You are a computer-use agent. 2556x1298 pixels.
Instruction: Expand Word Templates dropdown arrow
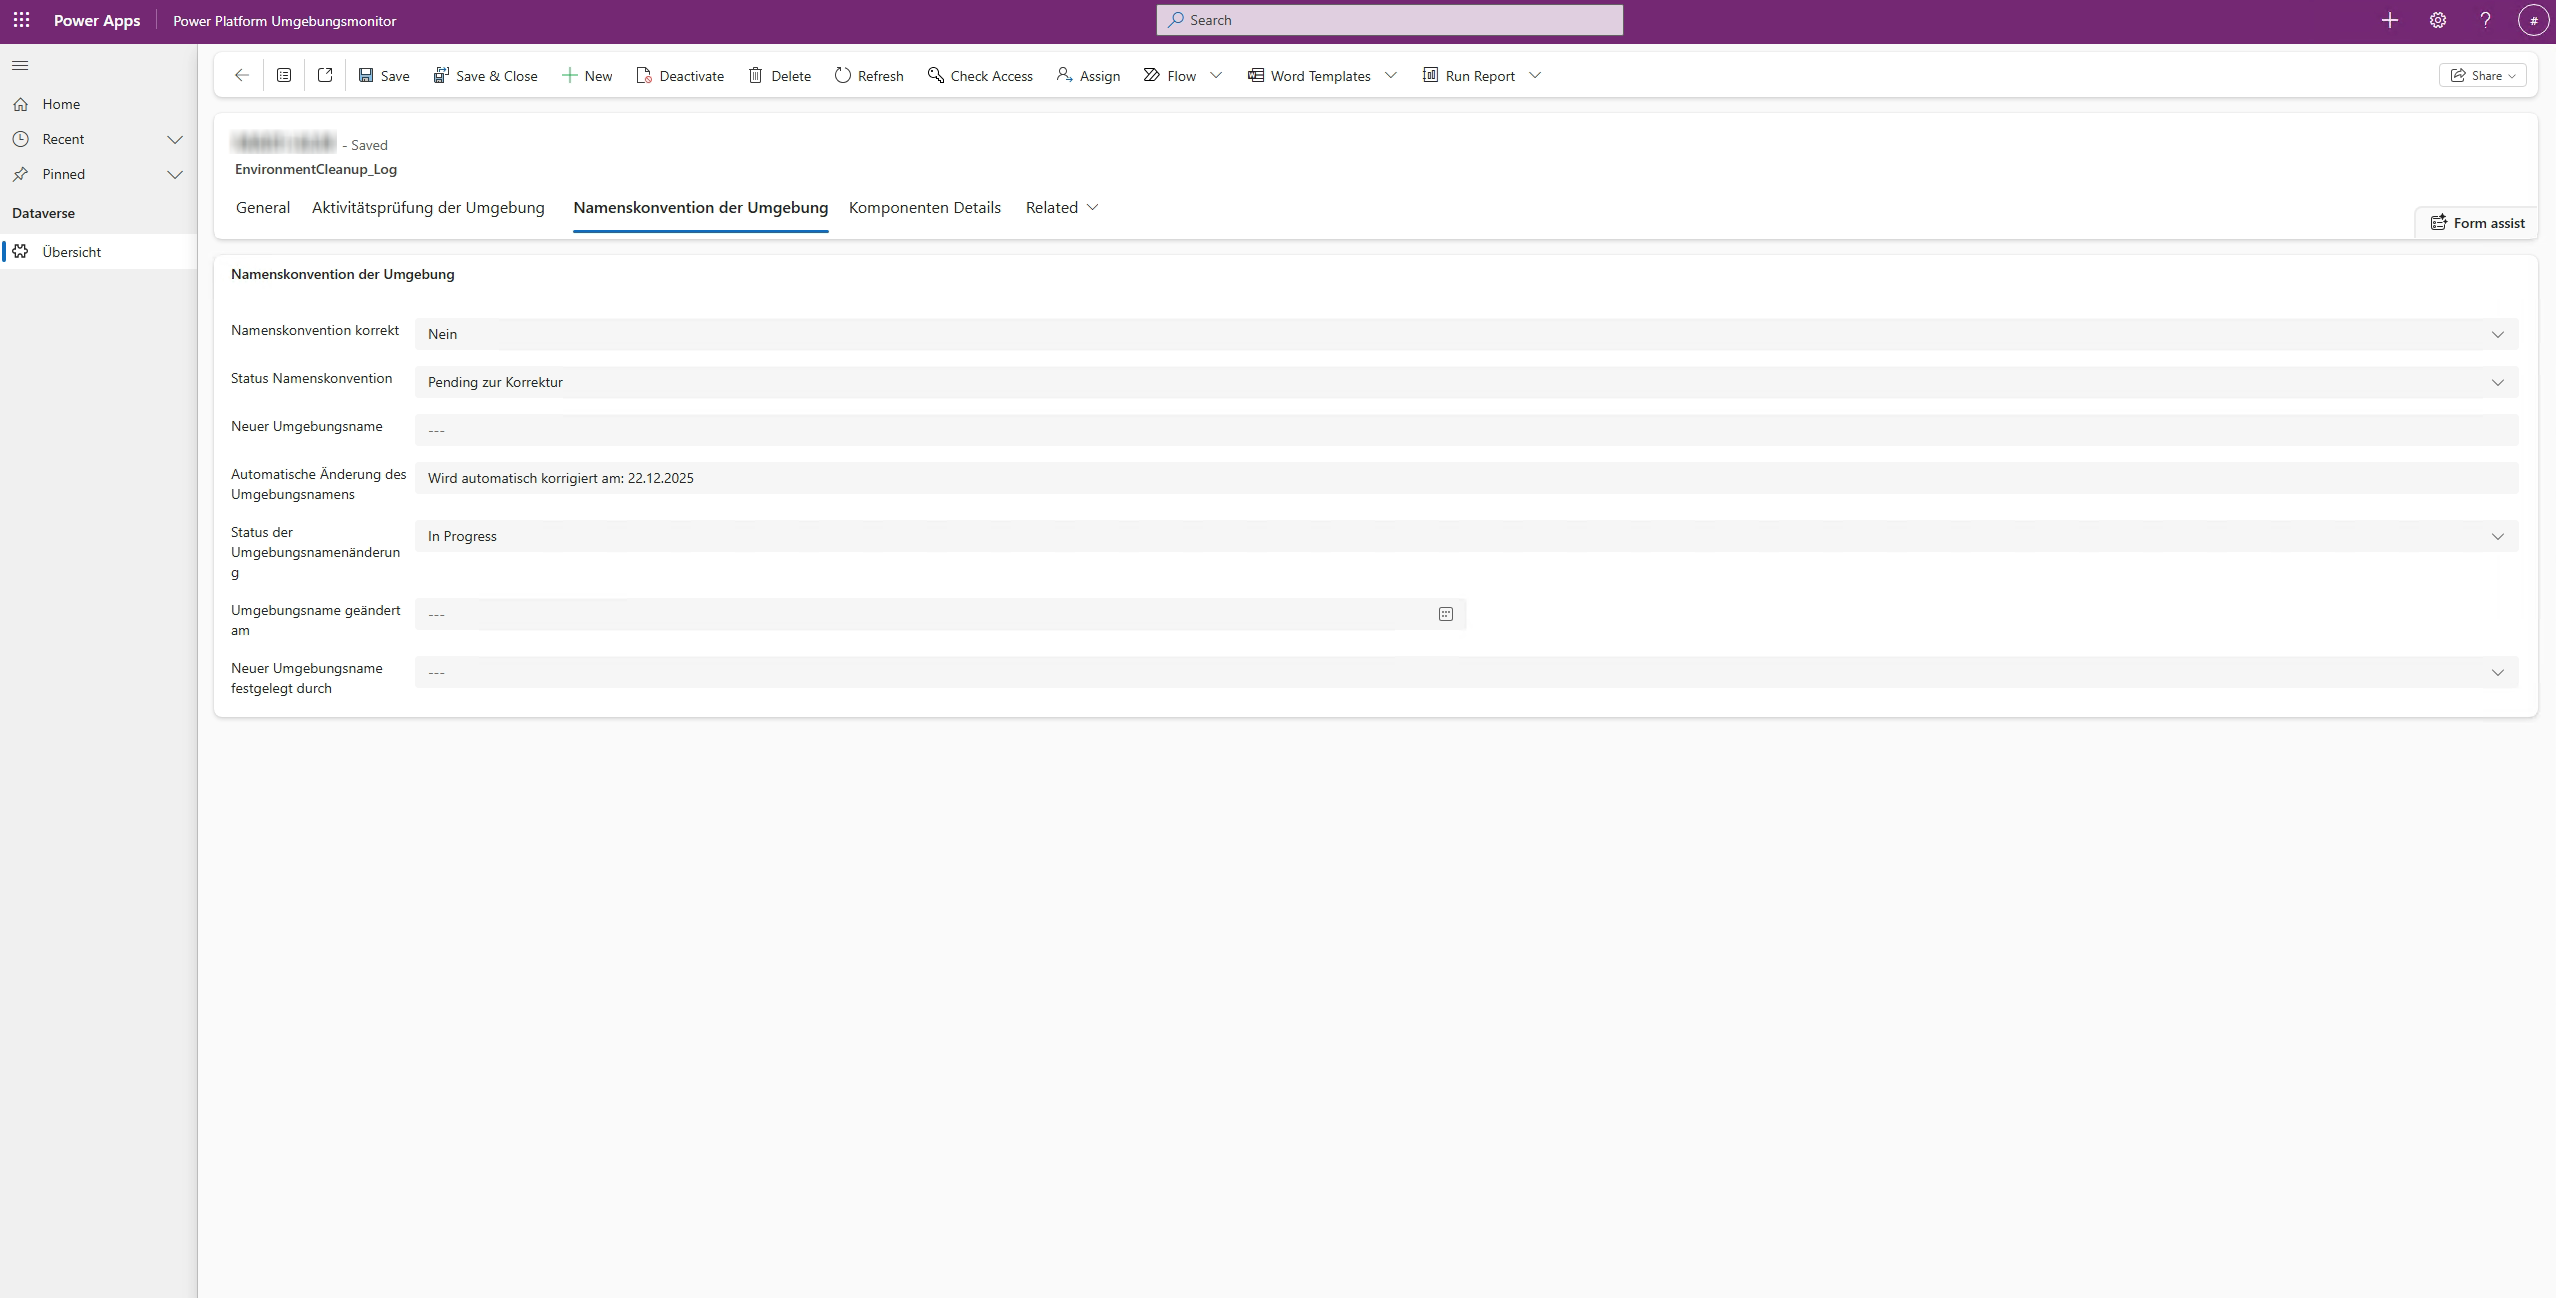click(x=1391, y=75)
